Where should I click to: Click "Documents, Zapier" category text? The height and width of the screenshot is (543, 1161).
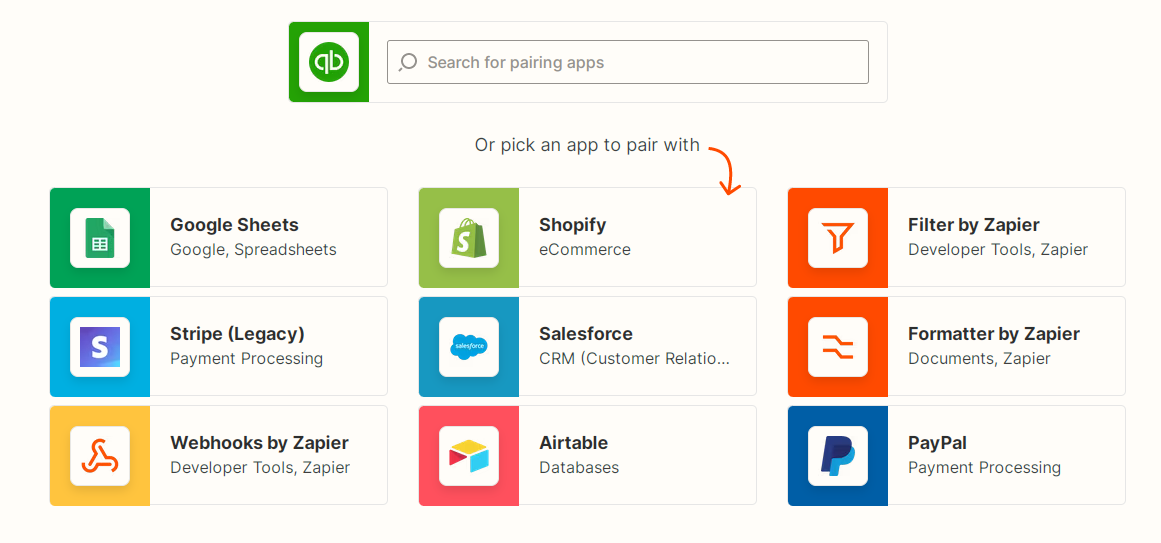979,359
